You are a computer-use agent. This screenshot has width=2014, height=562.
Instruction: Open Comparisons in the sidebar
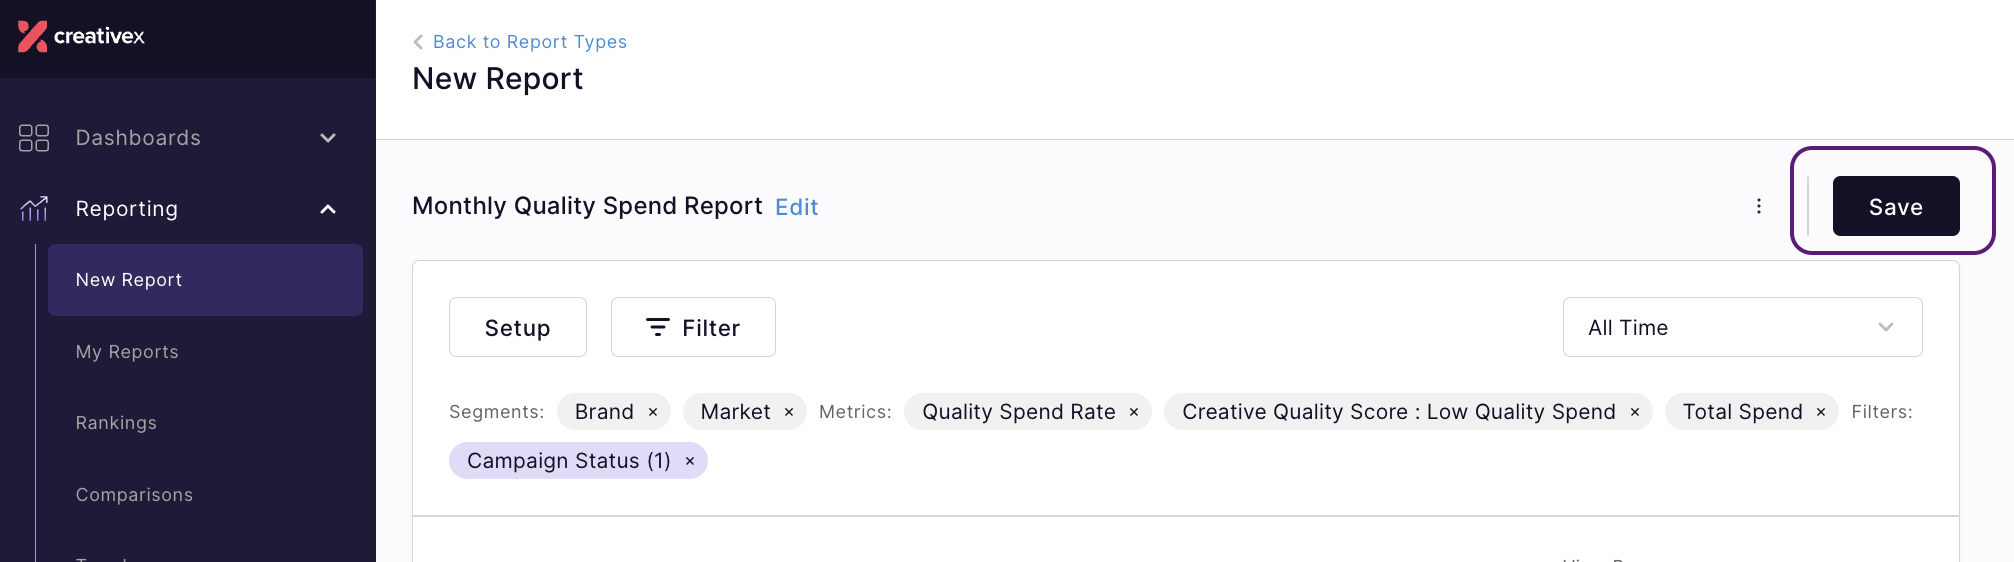click(x=134, y=495)
